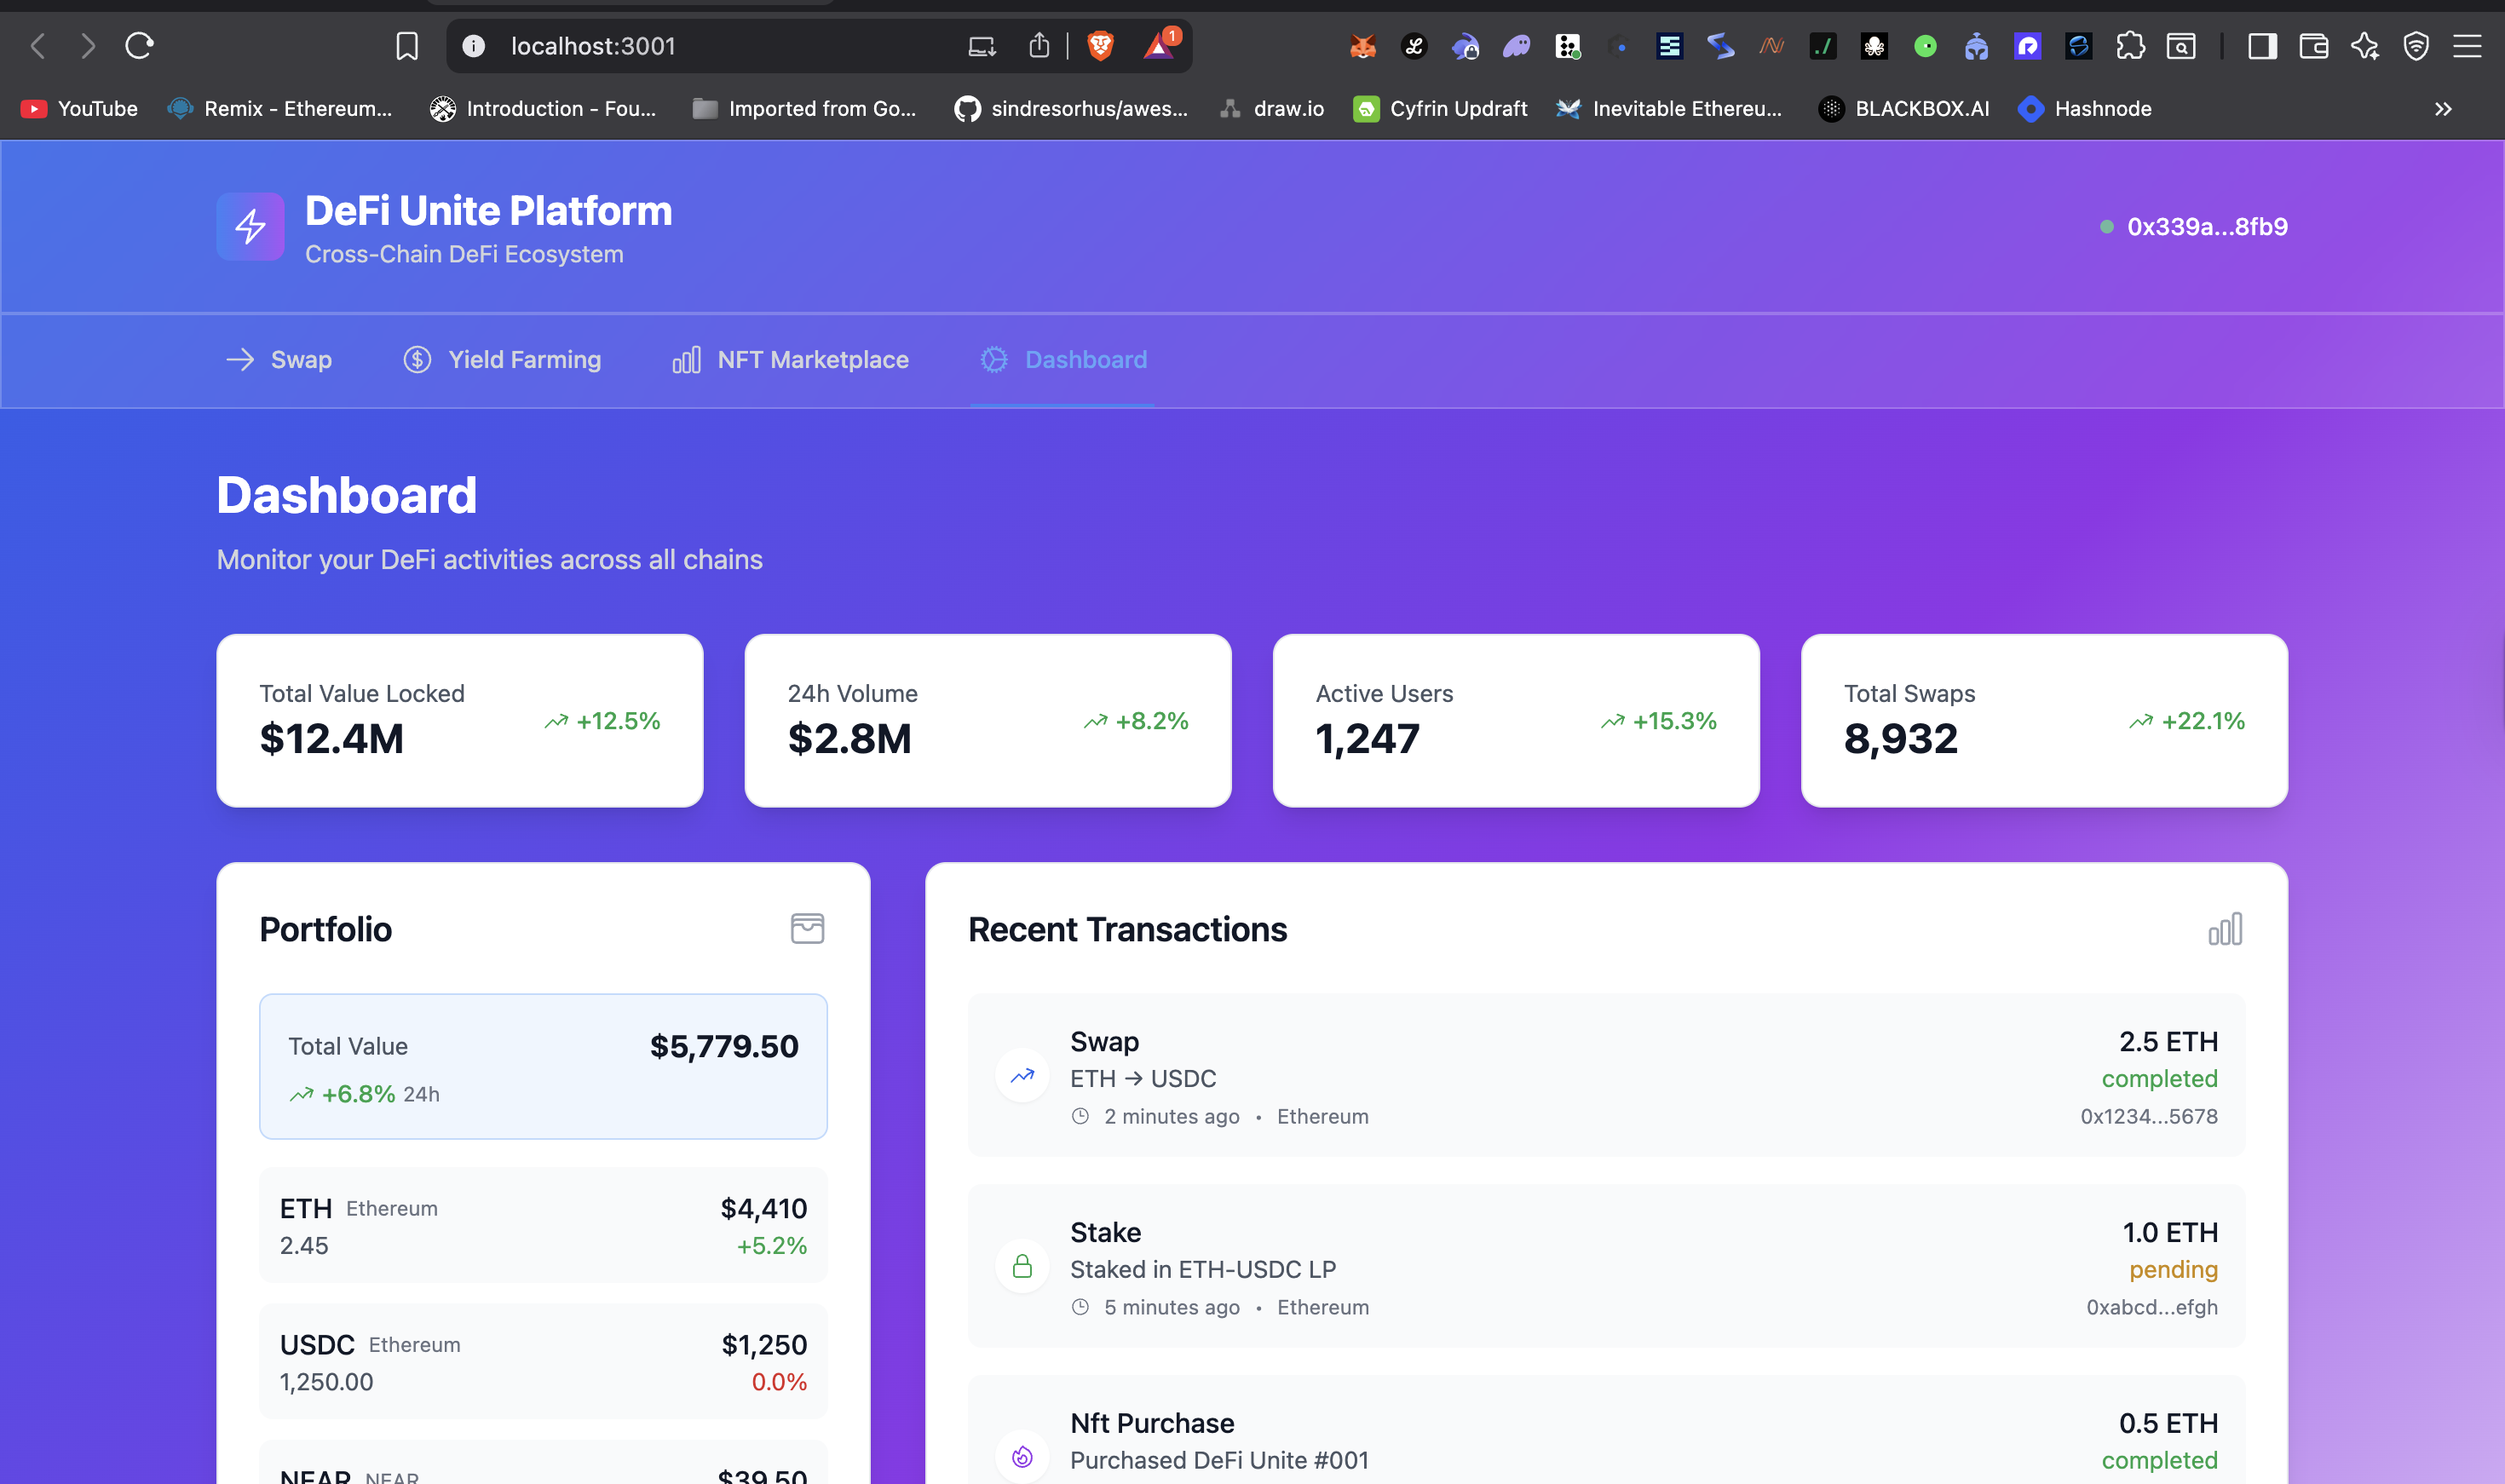The height and width of the screenshot is (1484, 2505).
Task: Click the screen cast icon in address bar
Action: point(981,46)
